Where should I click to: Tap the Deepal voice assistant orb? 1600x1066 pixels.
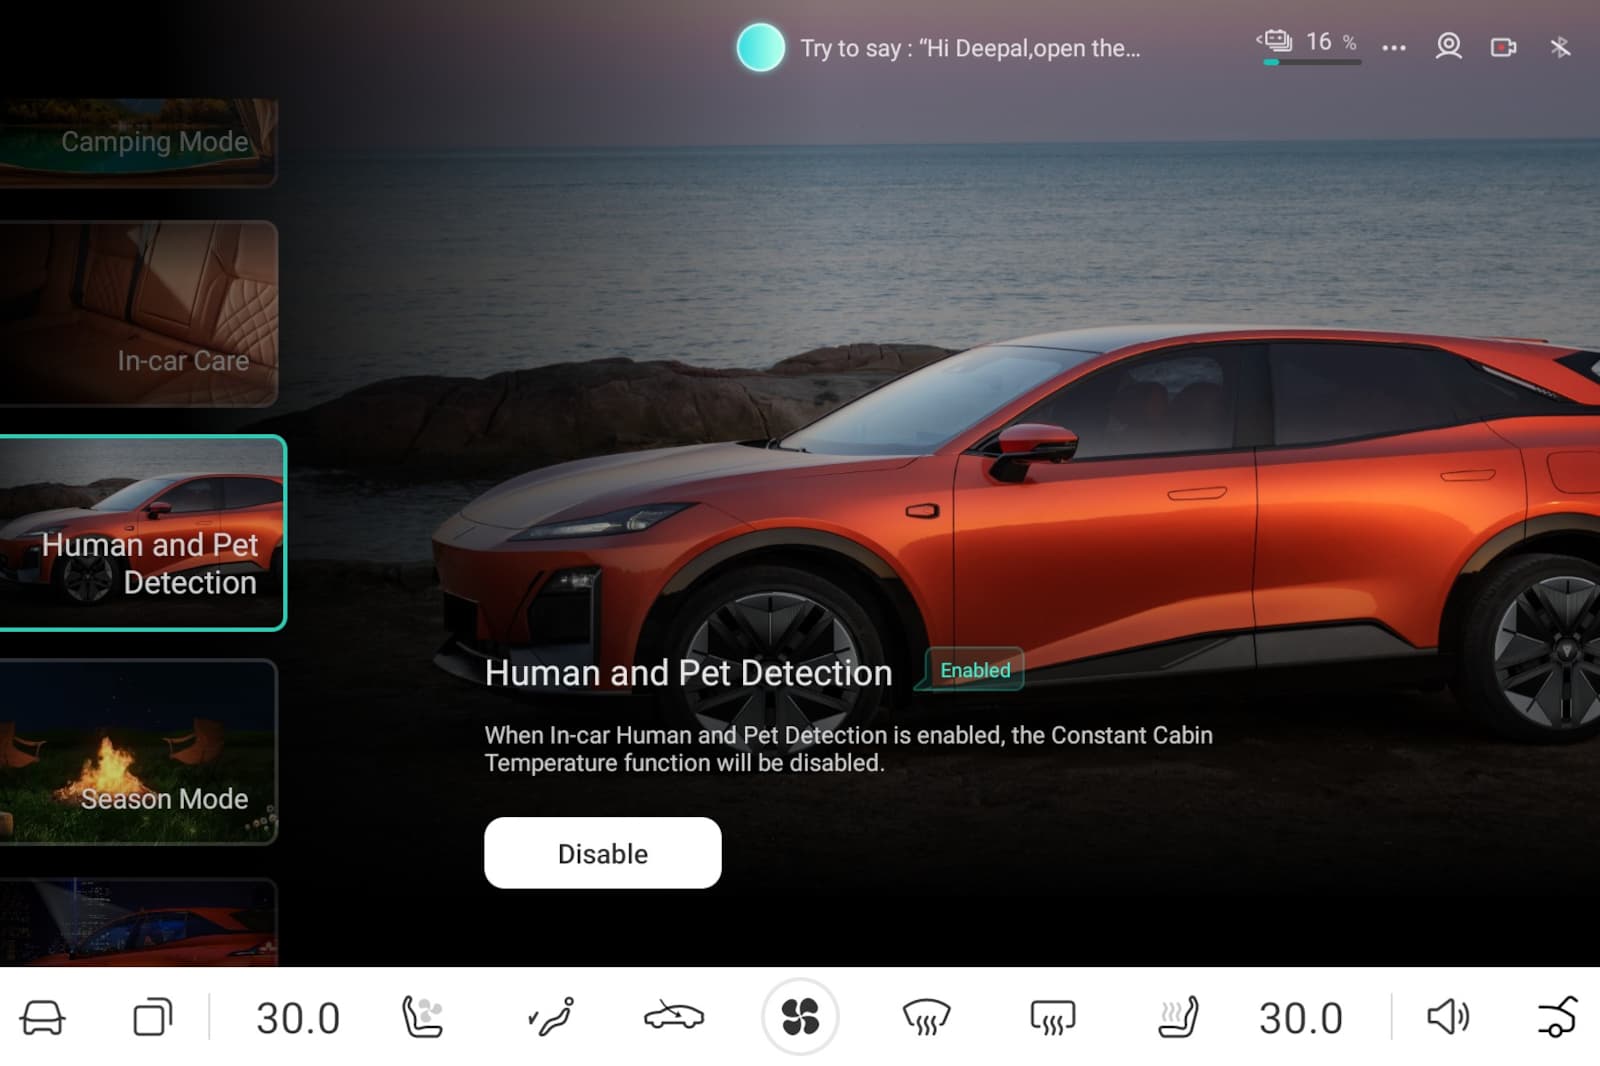pos(760,47)
